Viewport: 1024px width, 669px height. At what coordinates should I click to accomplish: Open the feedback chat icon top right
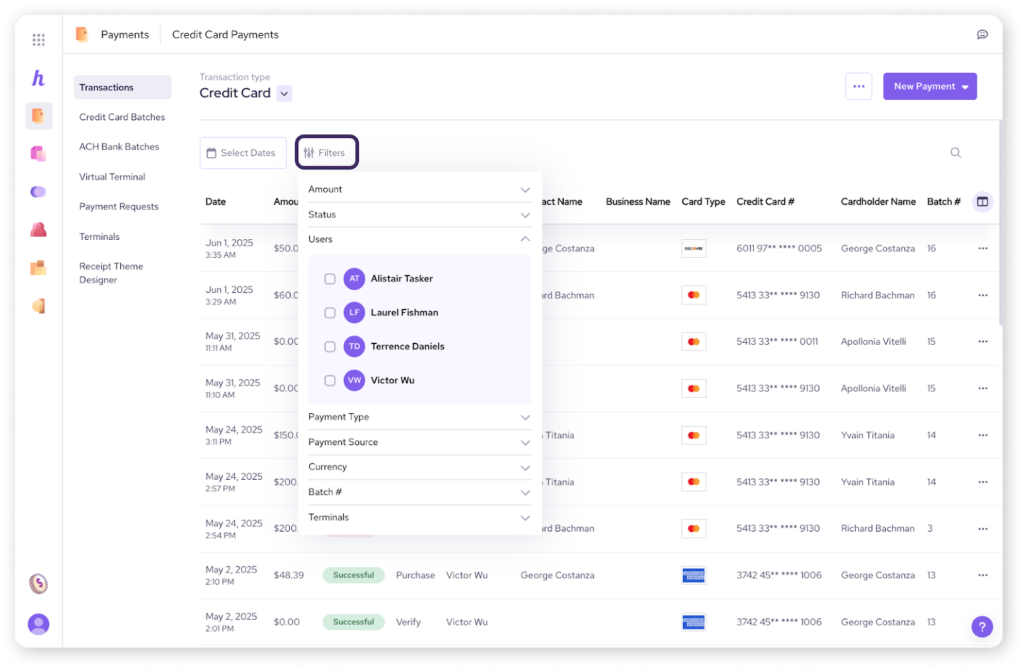tap(982, 33)
